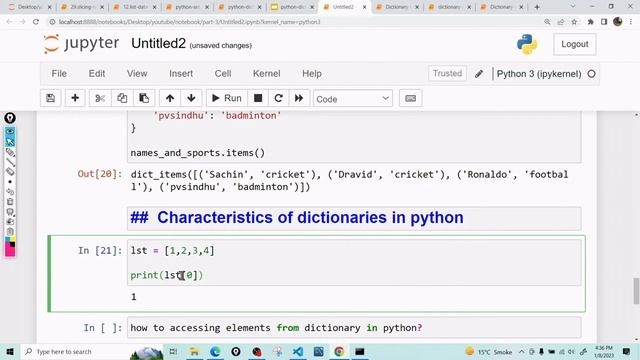Toggle the eye visibility annotation tool
Screen dimensions: 640x360
tap(10, 131)
